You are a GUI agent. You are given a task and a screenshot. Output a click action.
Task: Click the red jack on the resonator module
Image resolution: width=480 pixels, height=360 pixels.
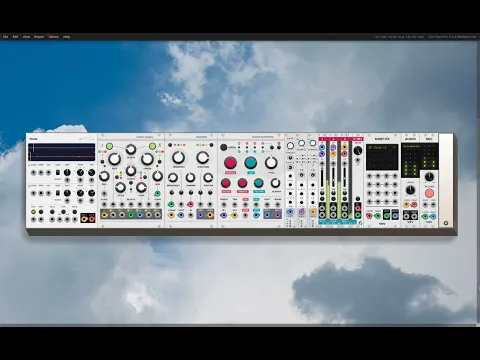click(190, 204)
